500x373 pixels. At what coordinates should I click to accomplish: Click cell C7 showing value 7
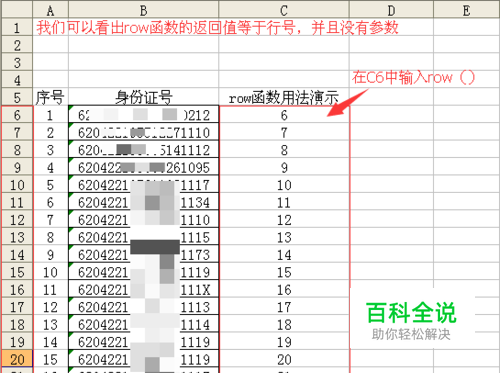[x=284, y=132]
